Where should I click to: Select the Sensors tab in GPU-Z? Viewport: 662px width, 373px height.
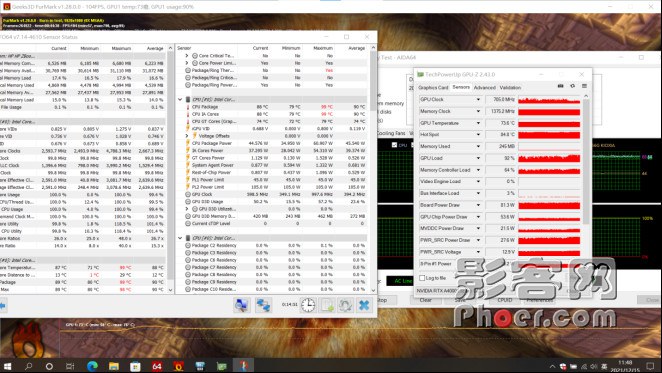(461, 87)
